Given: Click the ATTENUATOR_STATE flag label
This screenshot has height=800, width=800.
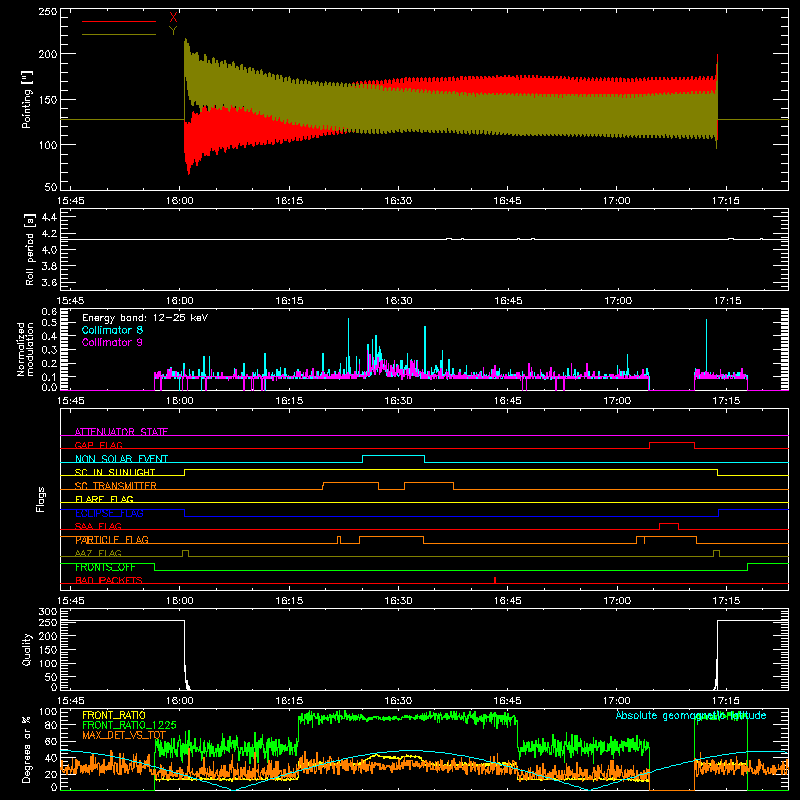Looking at the screenshot, I should pyautogui.click(x=121, y=432).
